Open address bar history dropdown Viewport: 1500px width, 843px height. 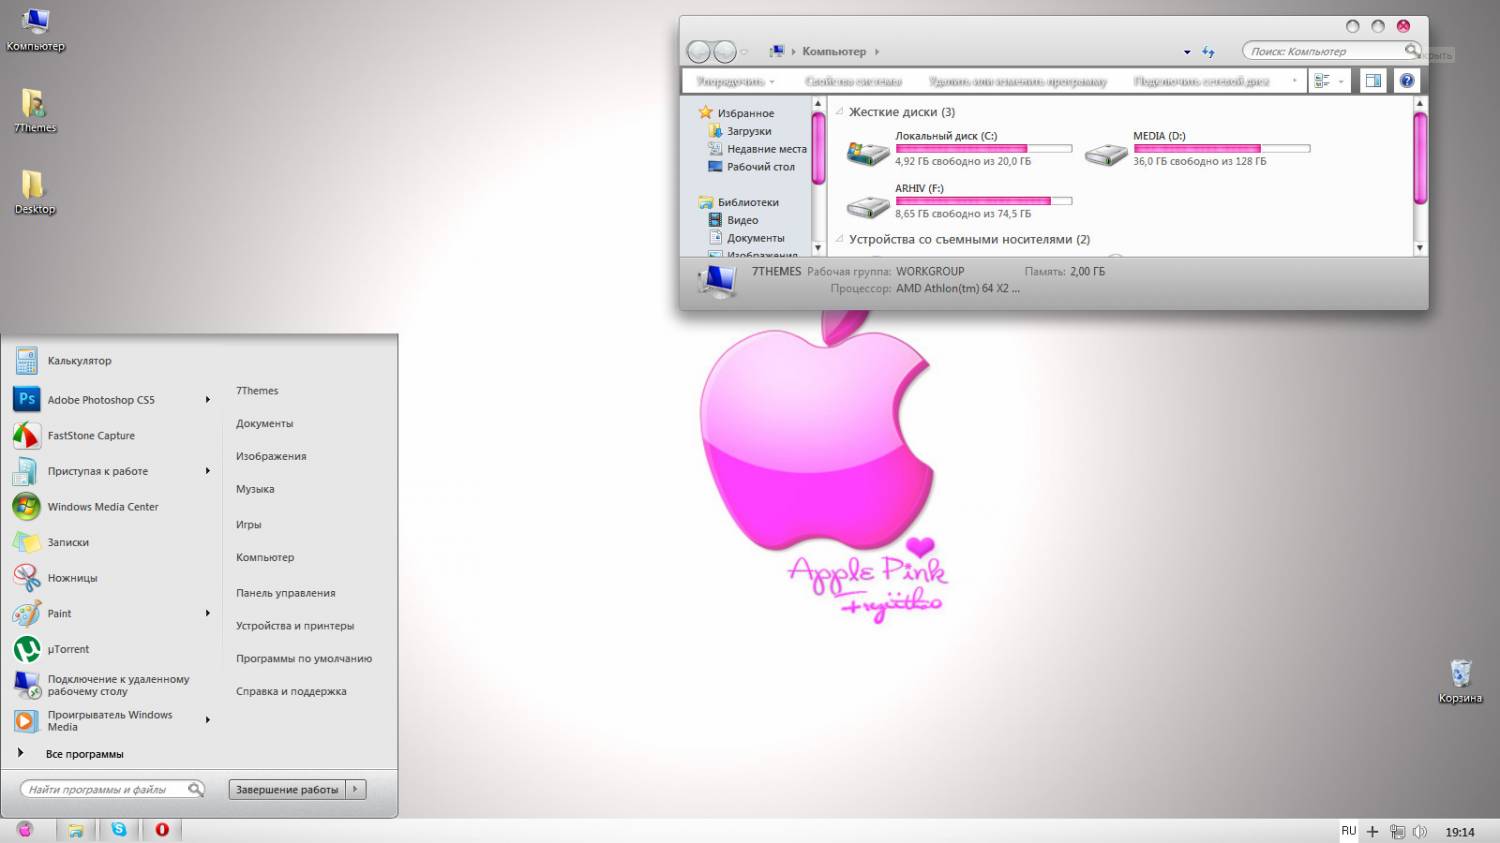click(1187, 52)
